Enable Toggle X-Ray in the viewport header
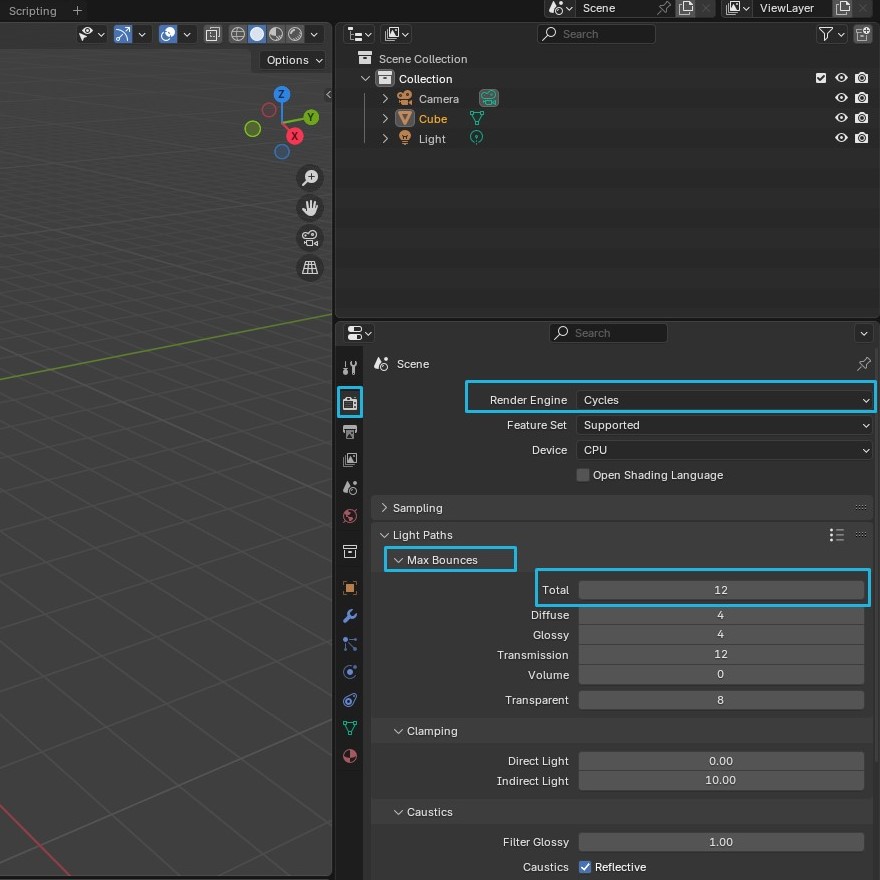880x880 pixels. point(213,33)
